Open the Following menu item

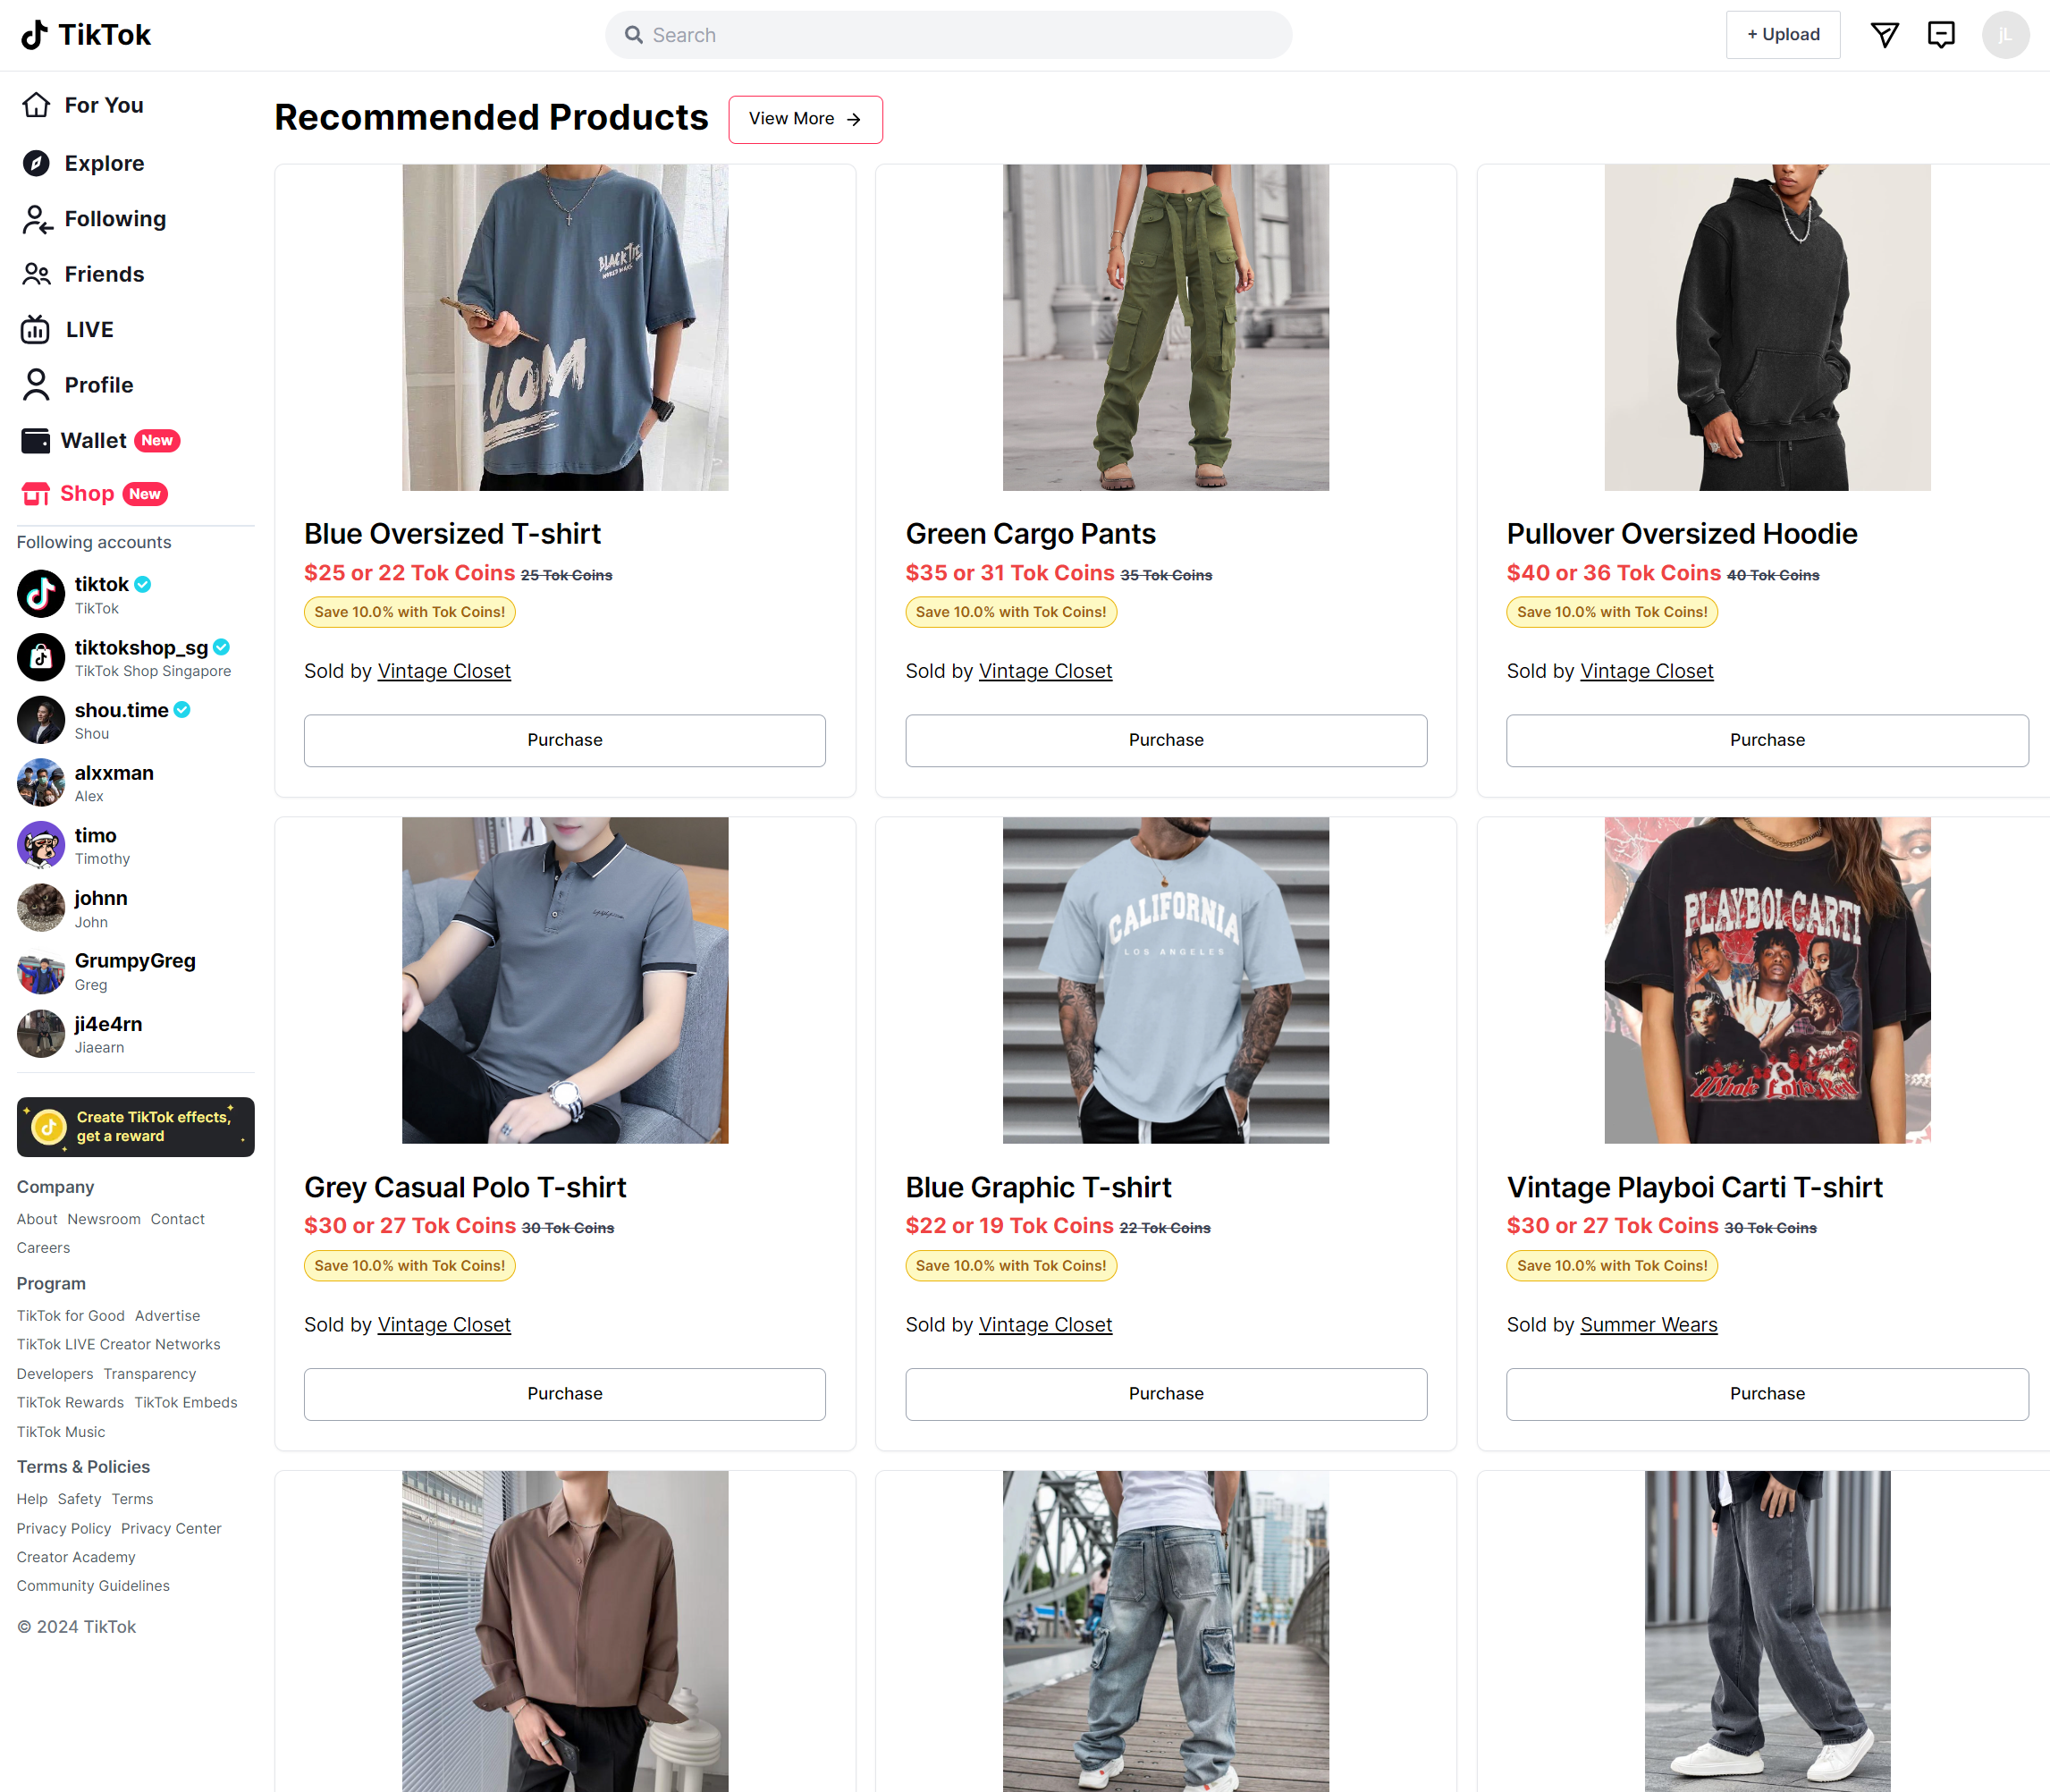[114, 219]
